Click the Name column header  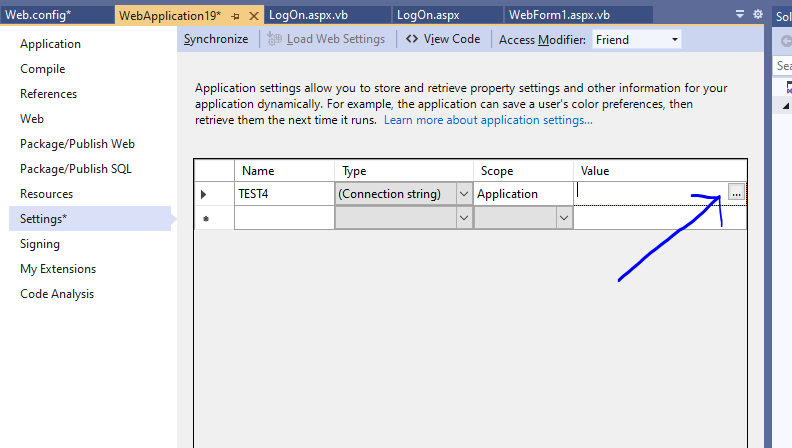(284, 171)
